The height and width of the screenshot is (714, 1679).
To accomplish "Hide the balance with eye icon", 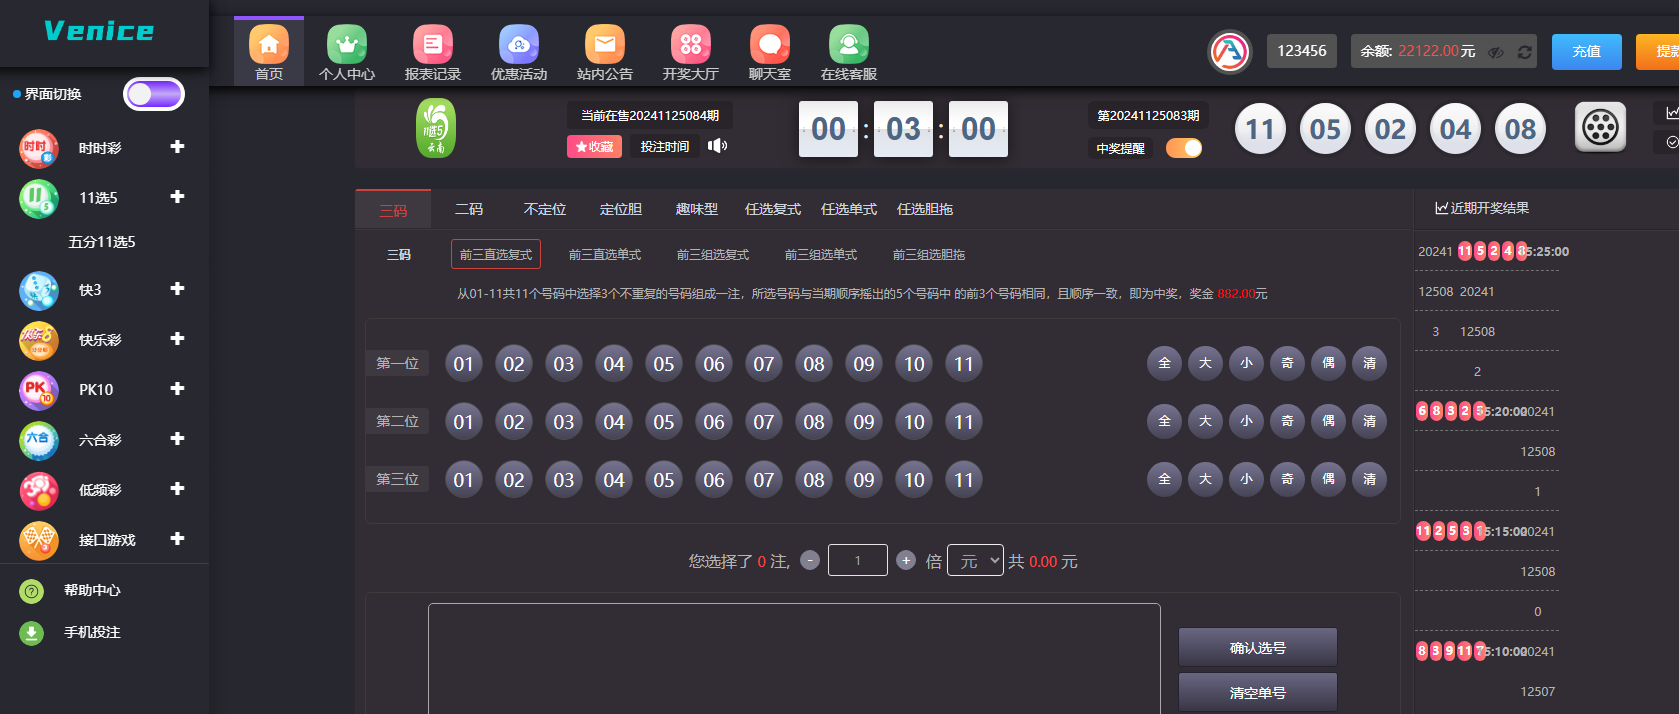I will (x=1496, y=52).
